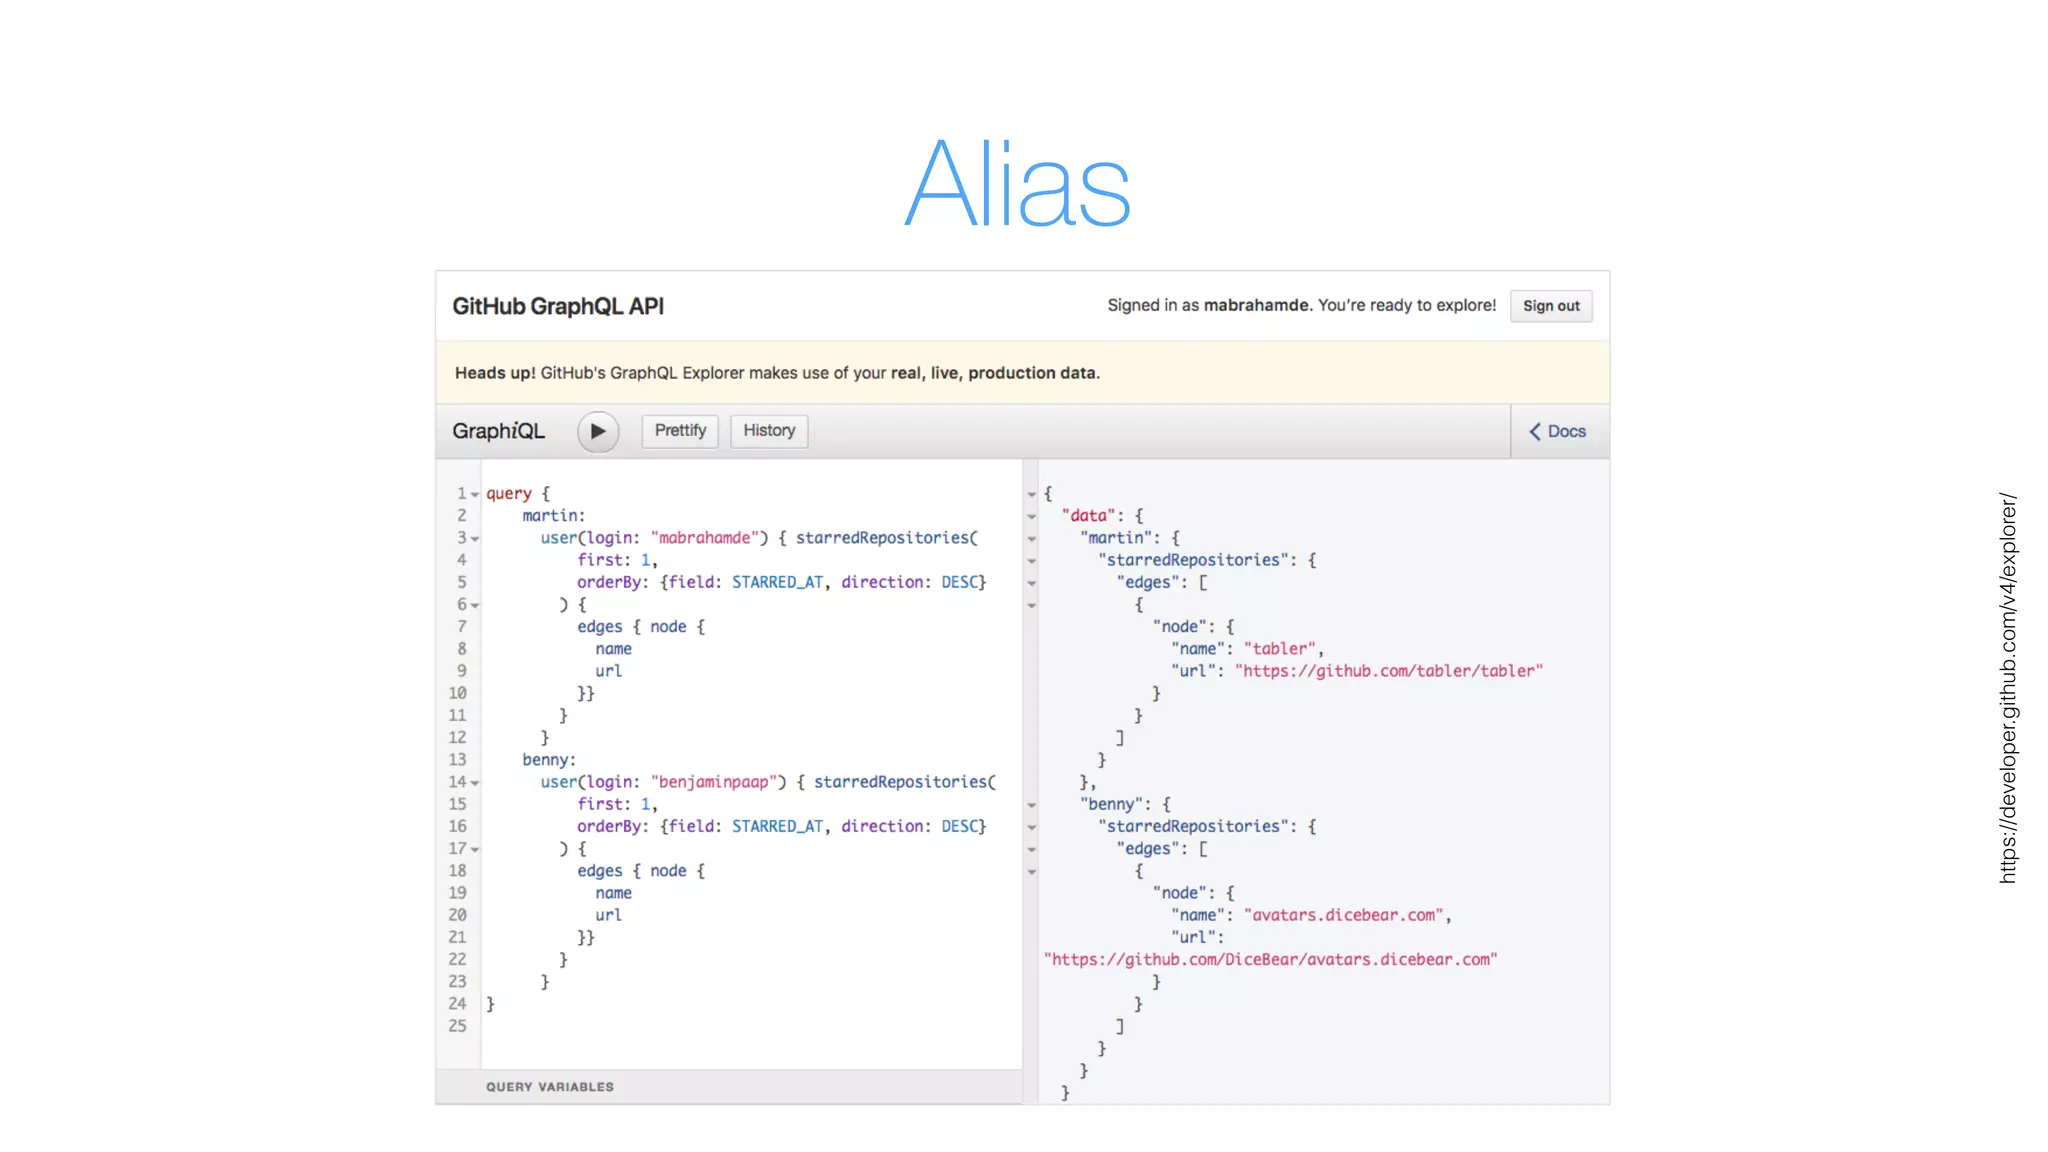Click the GitHub GraphQL API title
Image resolution: width=2048 pixels, height=1152 pixels.
tap(558, 306)
